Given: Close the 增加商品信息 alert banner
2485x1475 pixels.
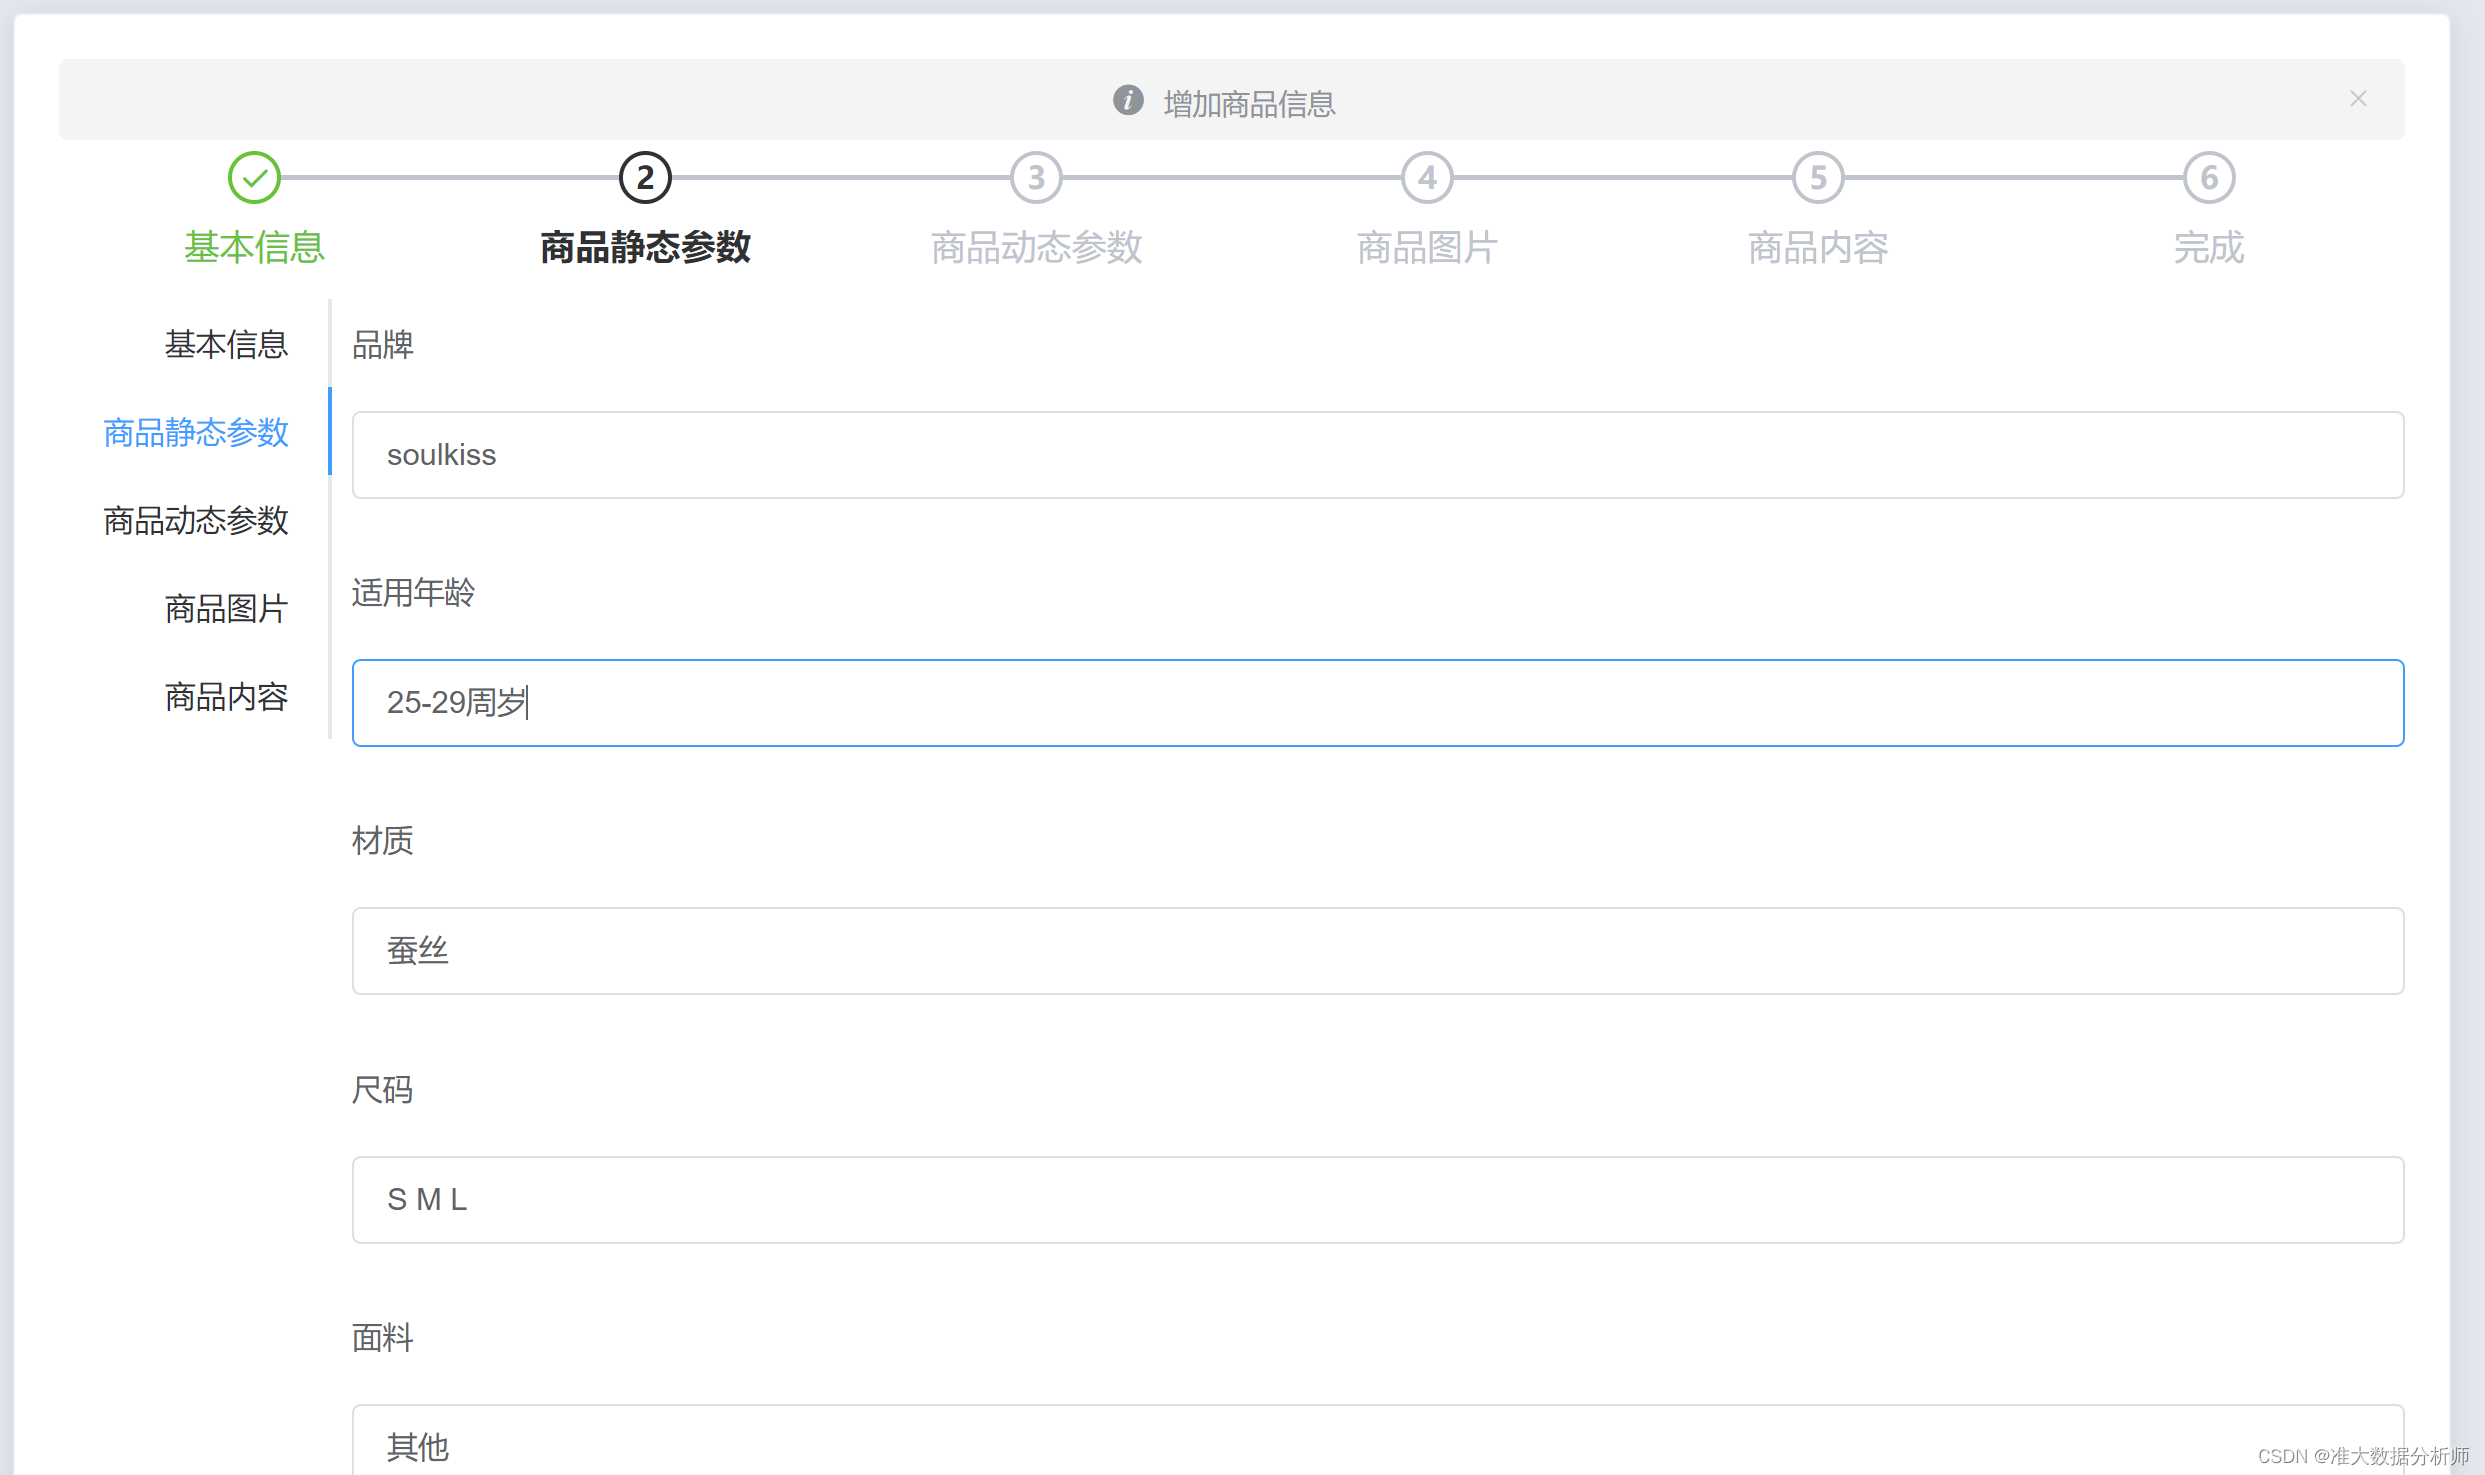Looking at the screenshot, I should pyautogui.click(x=2358, y=98).
